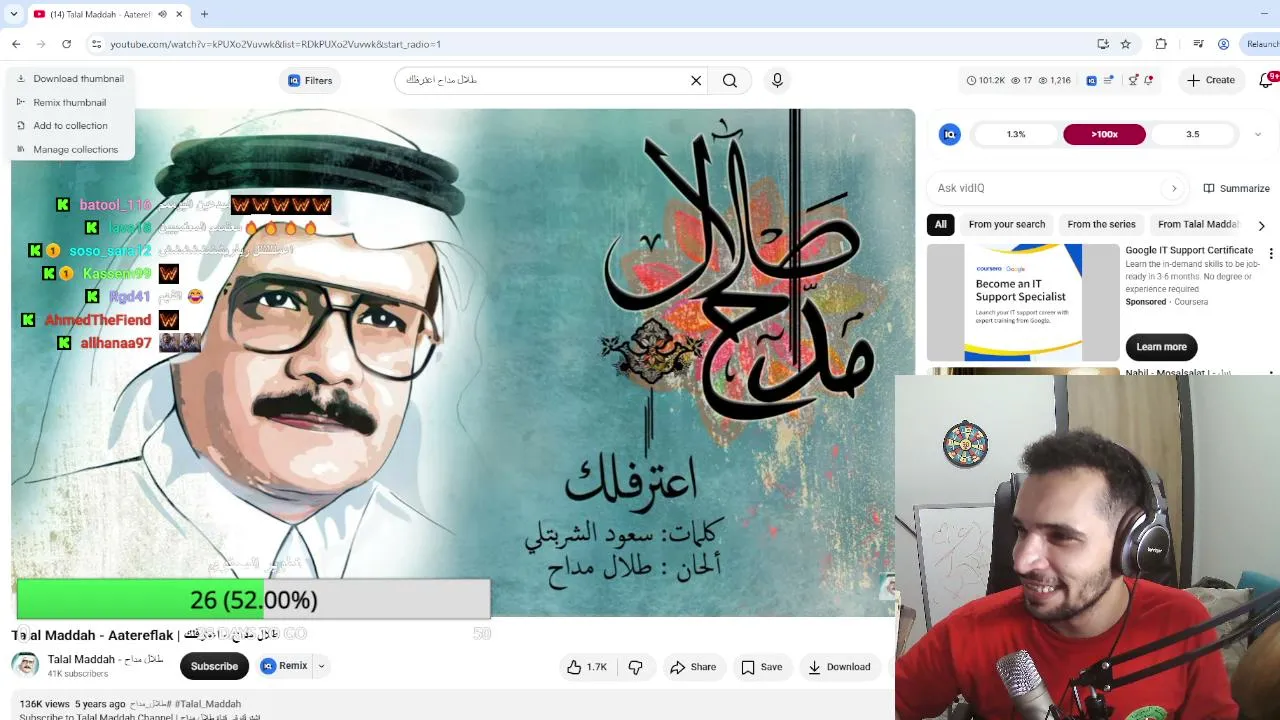Click the vidIQ logo in the stats bar
The height and width of the screenshot is (720, 1280).
[x=1092, y=80]
